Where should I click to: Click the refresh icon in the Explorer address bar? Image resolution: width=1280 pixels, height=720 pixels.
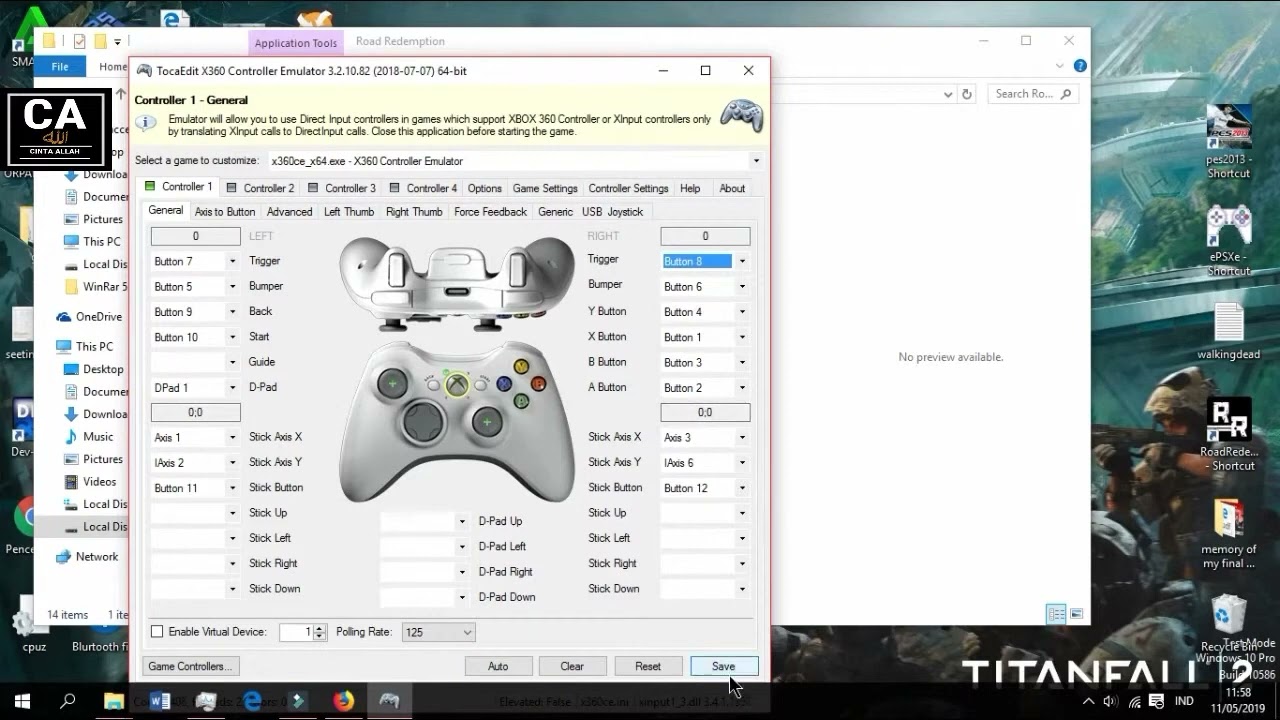tap(966, 94)
